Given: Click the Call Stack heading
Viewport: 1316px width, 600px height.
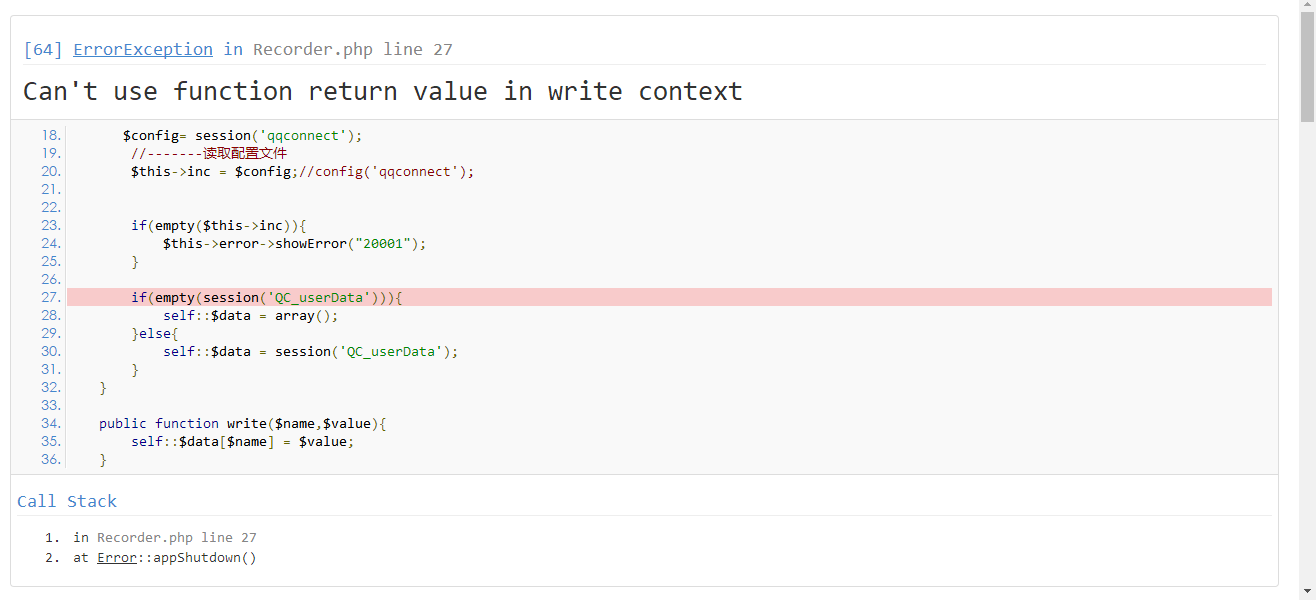Looking at the screenshot, I should (67, 501).
